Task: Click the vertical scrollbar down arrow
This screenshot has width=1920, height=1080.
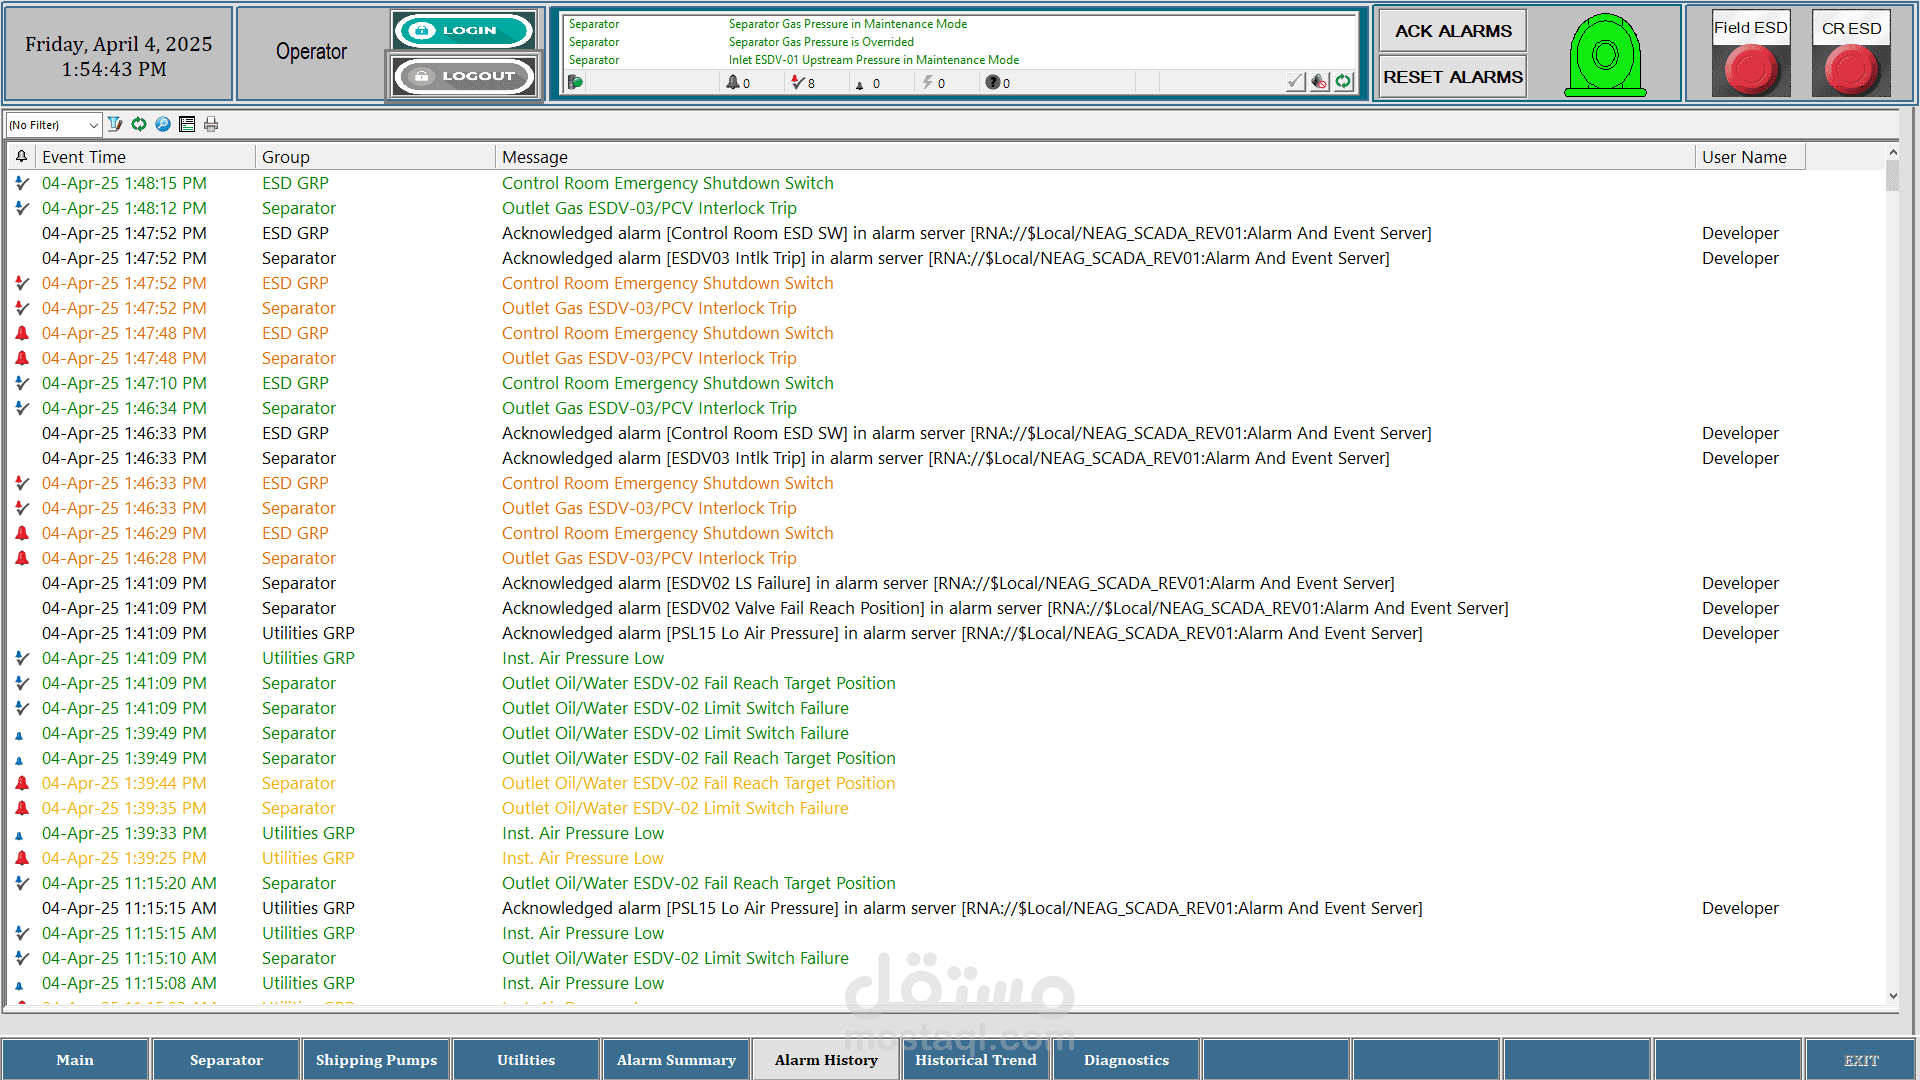Action: 1892,996
